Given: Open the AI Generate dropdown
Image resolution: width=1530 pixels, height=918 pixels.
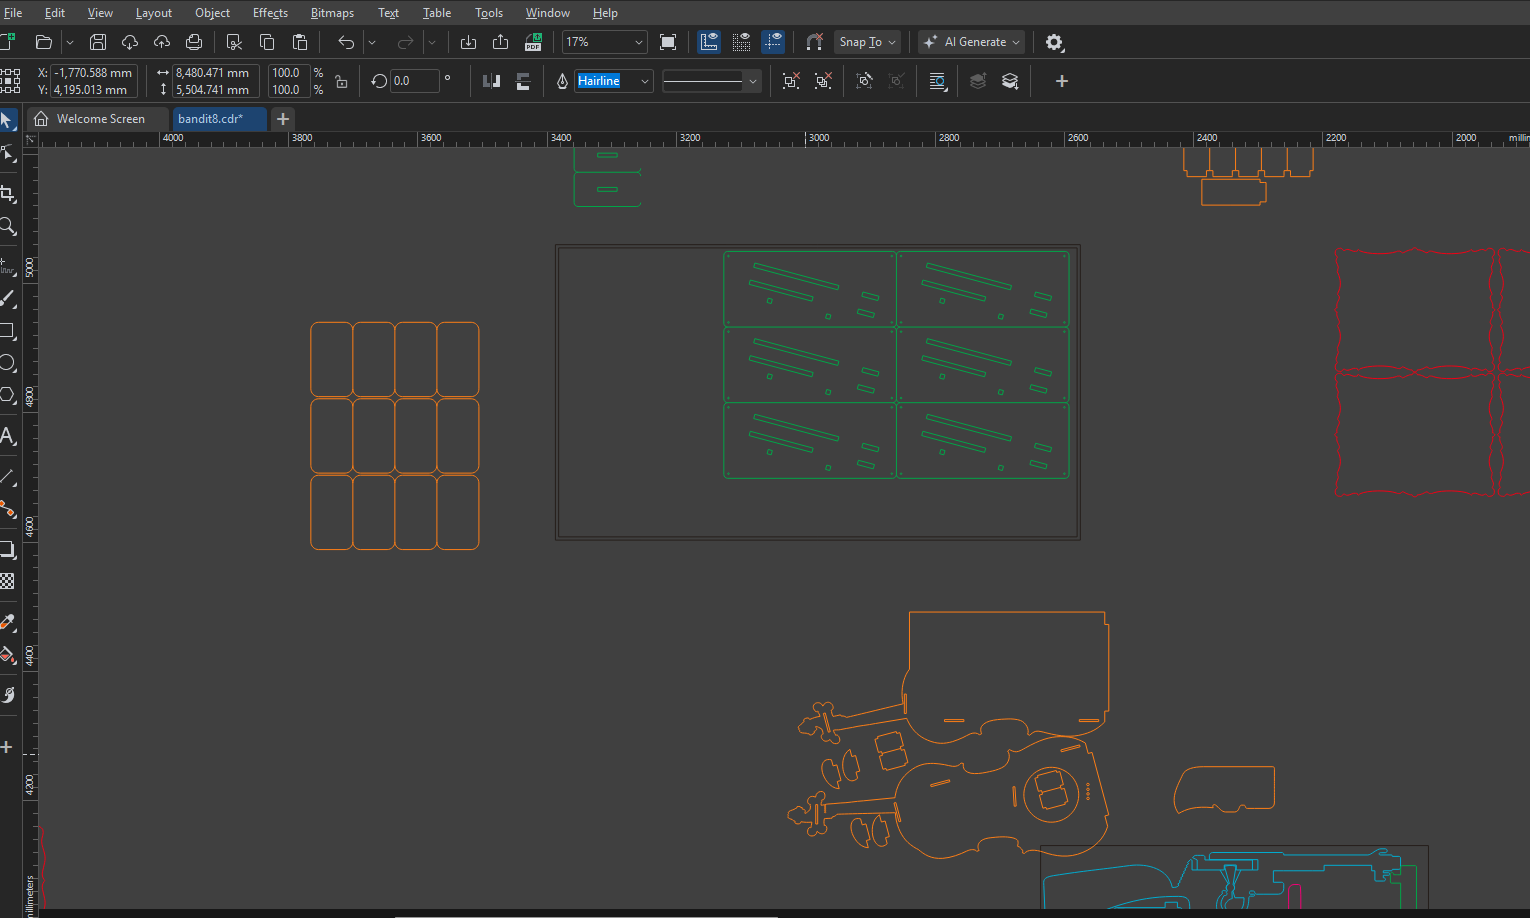Looking at the screenshot, I should pyautogui.click(x=972, y=42).
